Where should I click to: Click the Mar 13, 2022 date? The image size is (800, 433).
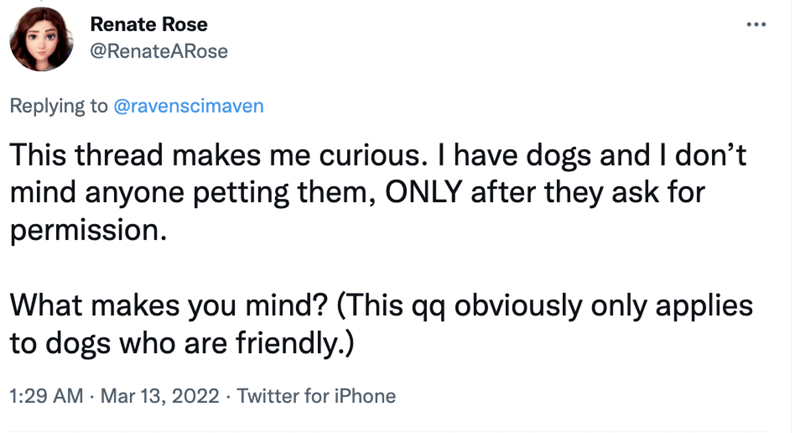tap(160, 396)
